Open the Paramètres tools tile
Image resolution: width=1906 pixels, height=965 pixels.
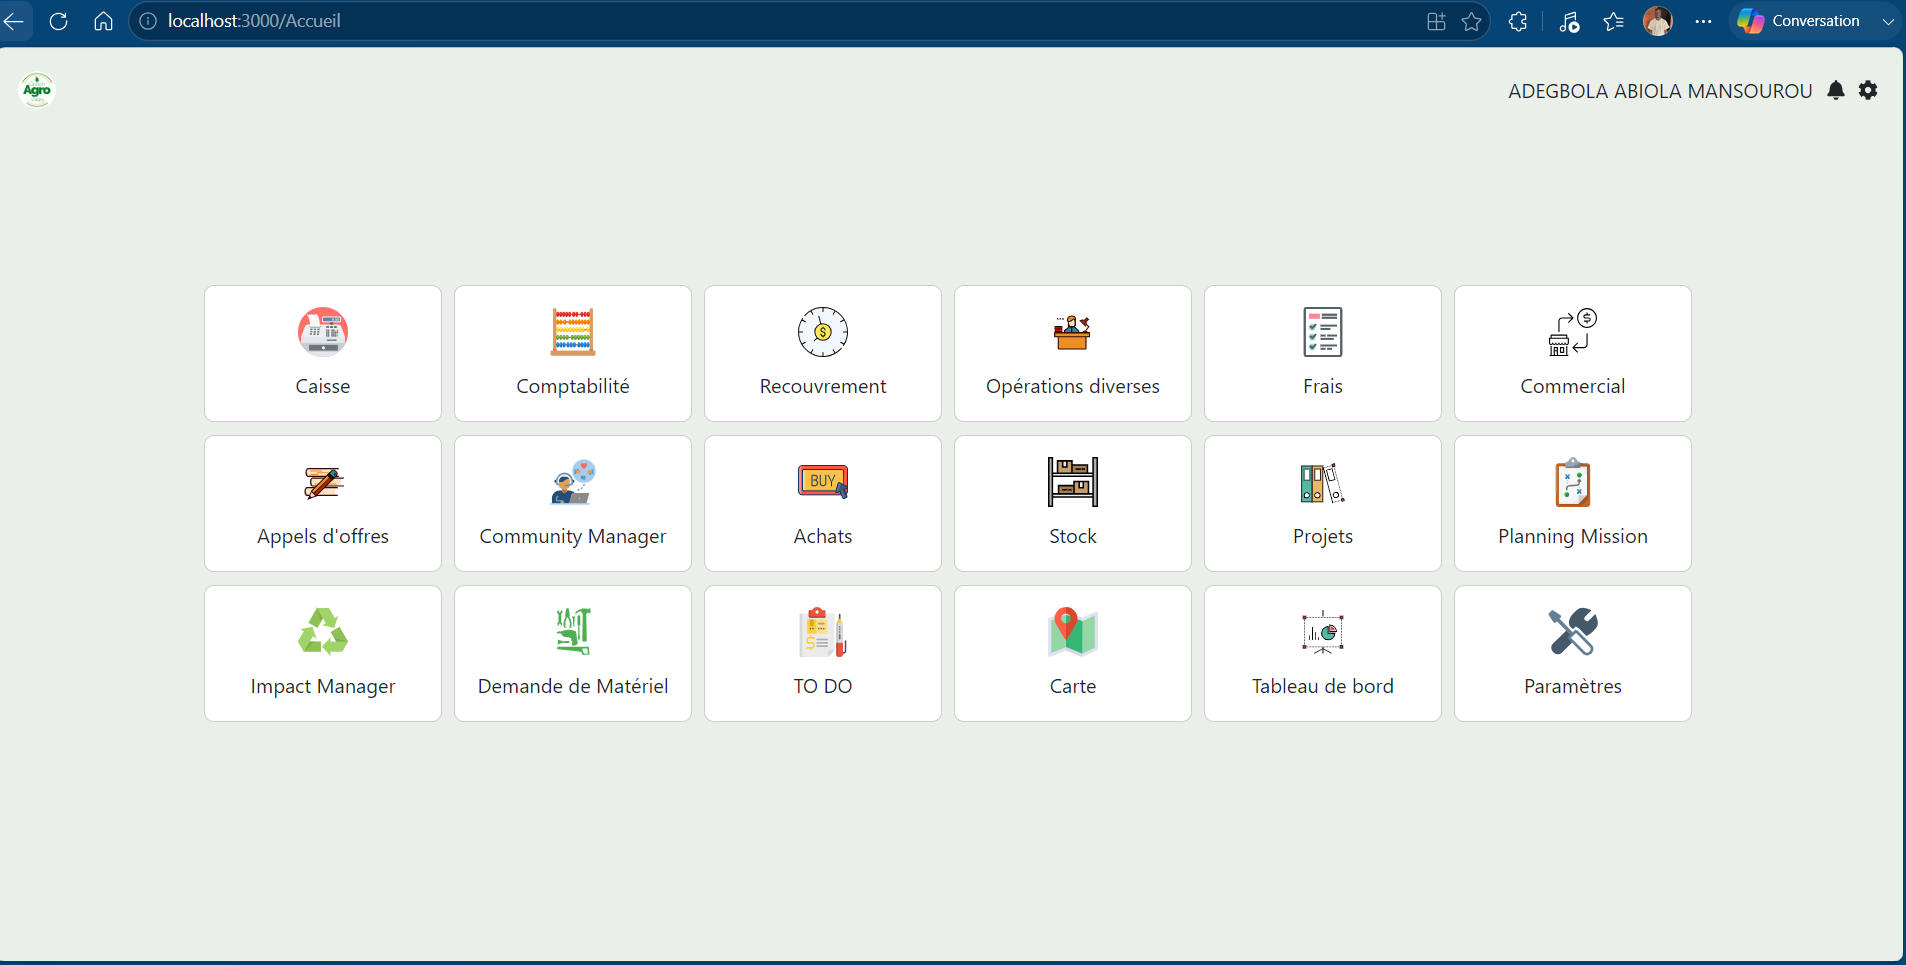[x=1573, y=653]
